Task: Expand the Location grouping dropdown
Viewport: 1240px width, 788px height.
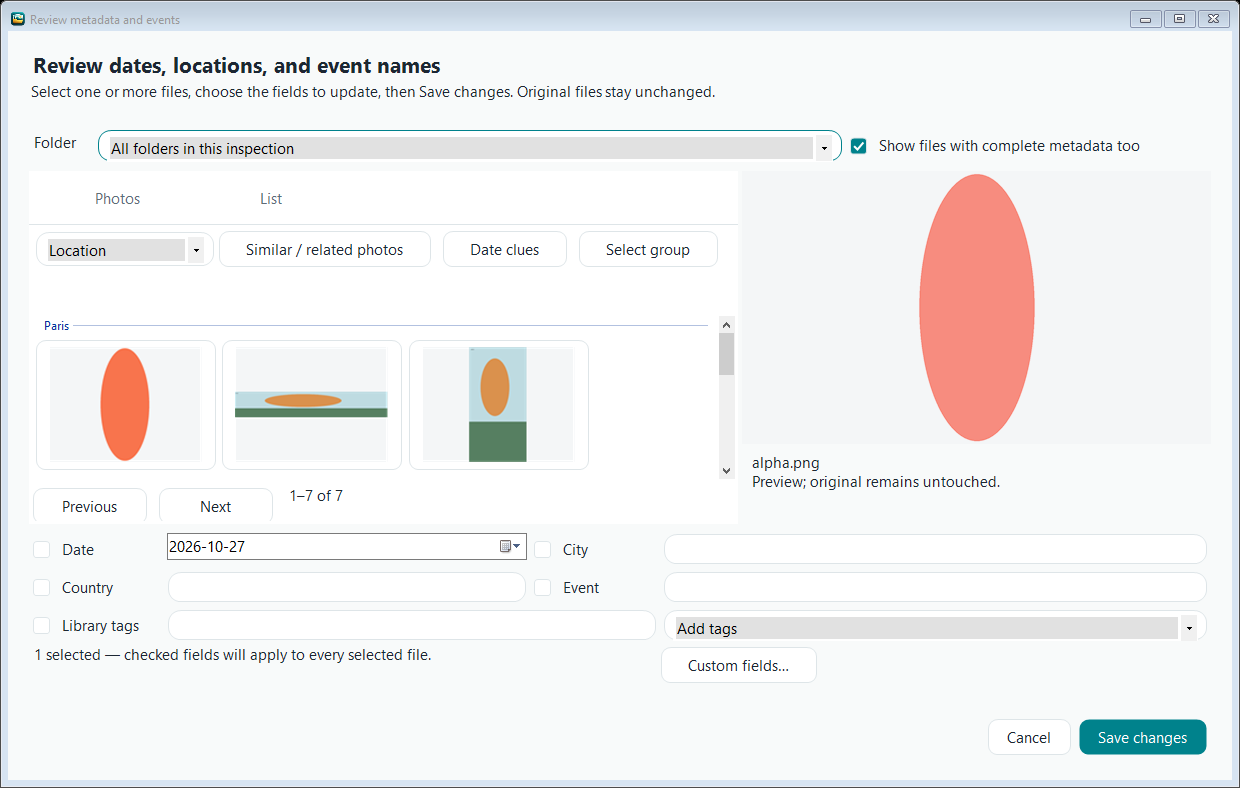Action: coord(125,250)
